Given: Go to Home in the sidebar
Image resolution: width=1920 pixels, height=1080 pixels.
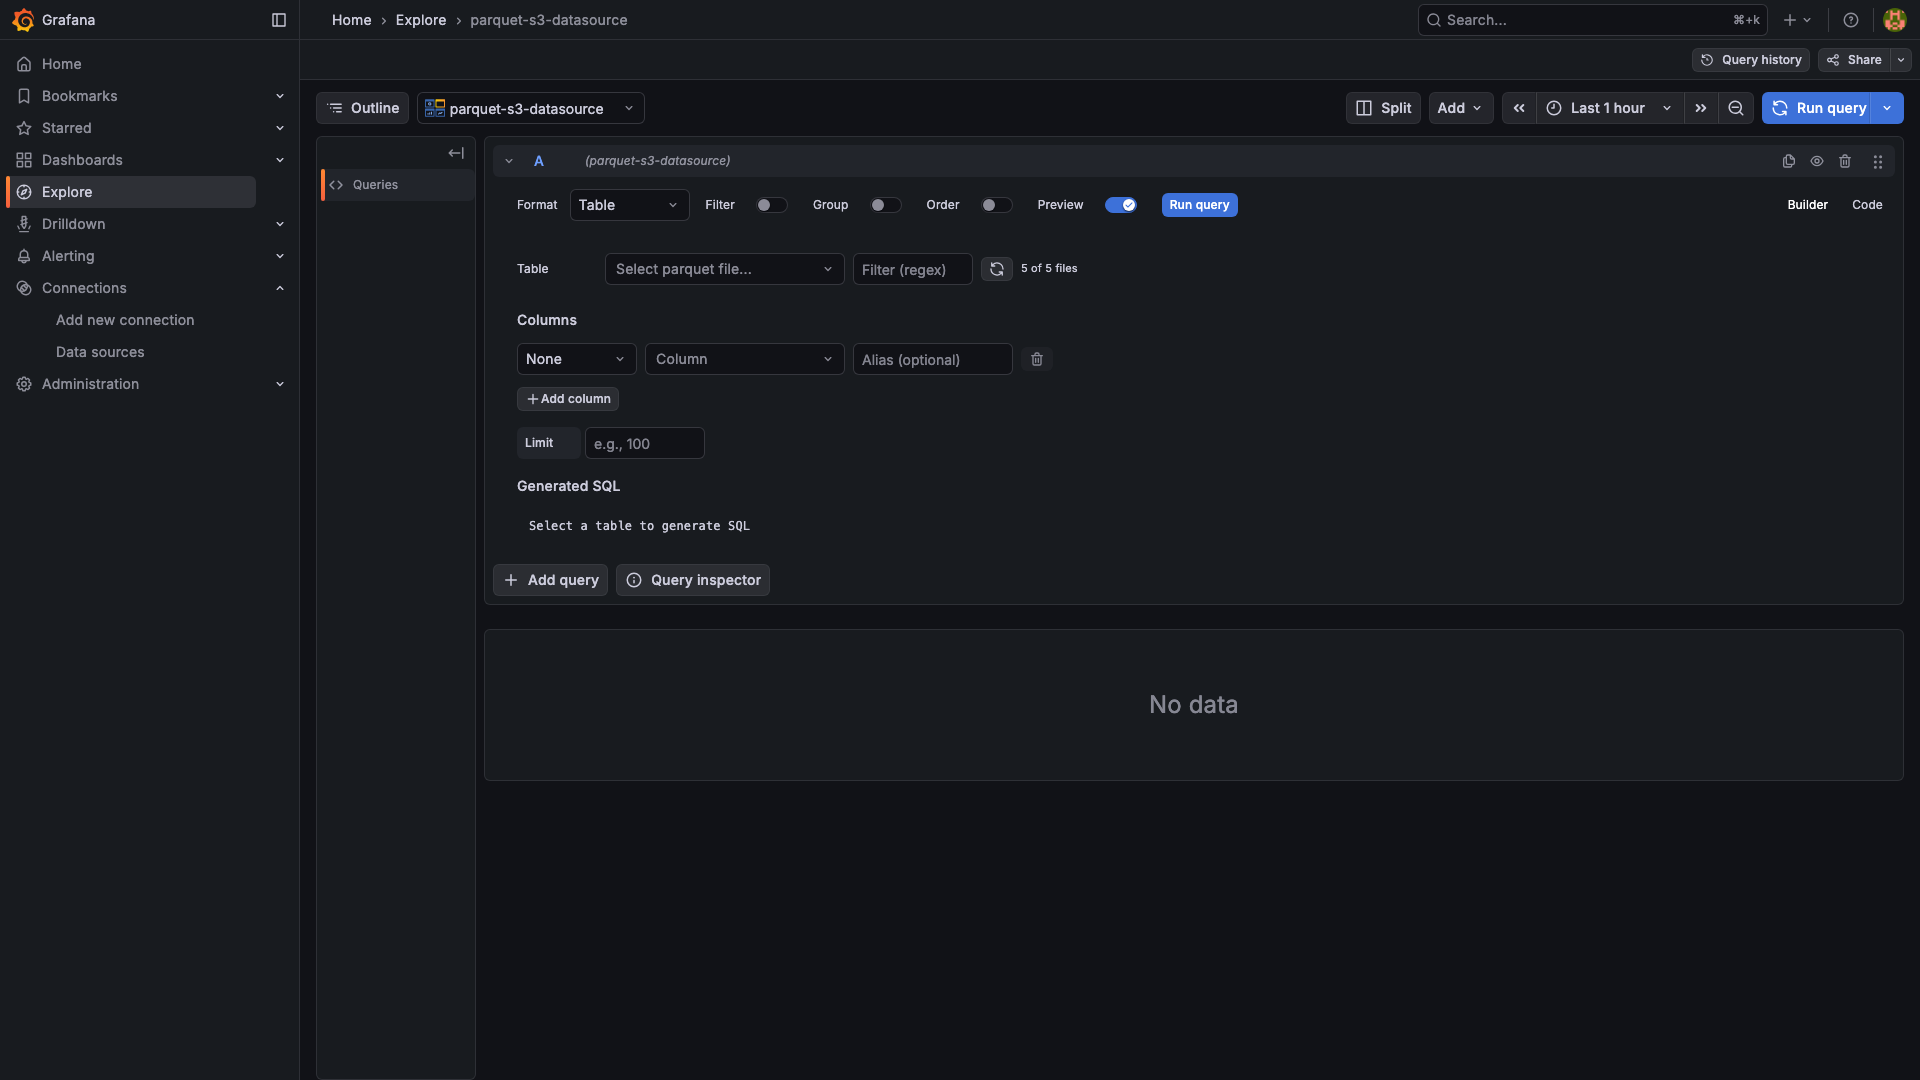Looking at the screenshot, I should pos(61,64).
